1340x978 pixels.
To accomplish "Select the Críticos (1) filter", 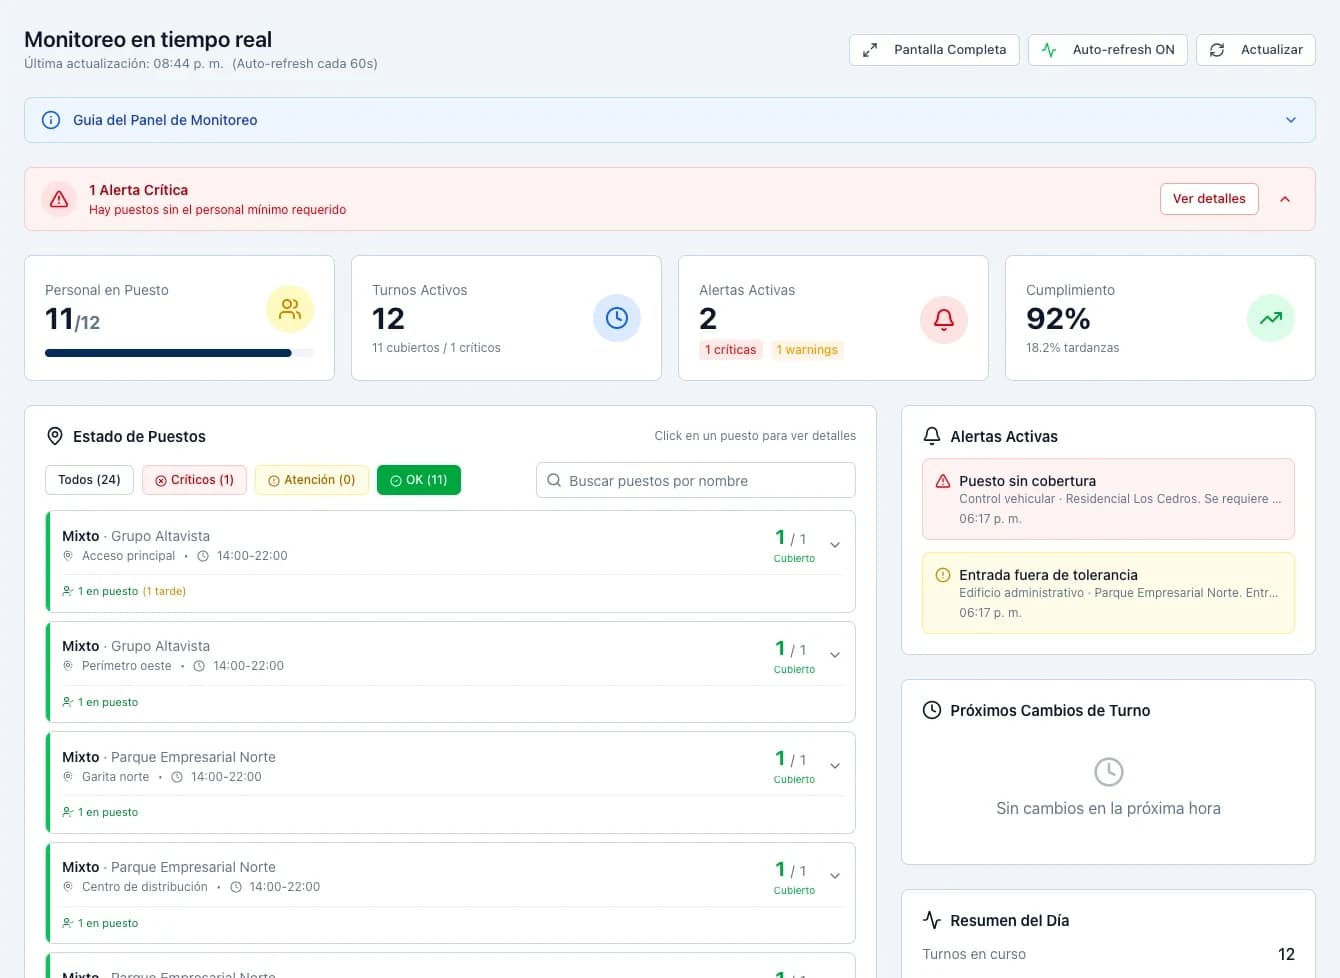I will pos(195,480).
